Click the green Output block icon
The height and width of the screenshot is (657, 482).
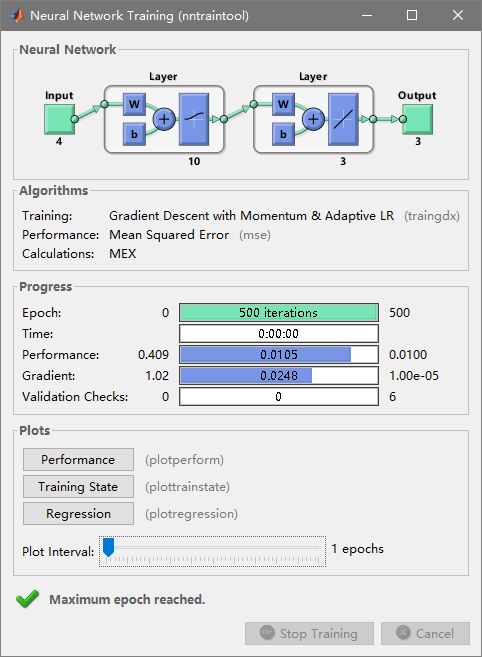pos(417,119)
